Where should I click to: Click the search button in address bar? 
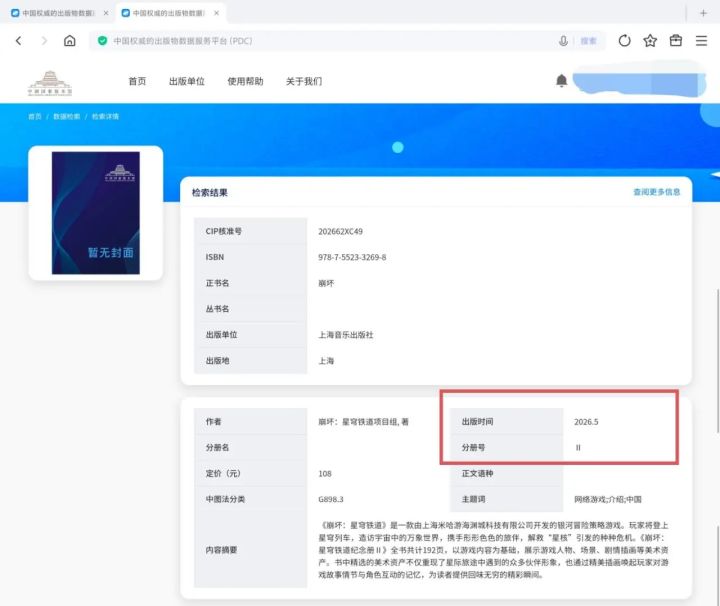(x=588, y=41)
